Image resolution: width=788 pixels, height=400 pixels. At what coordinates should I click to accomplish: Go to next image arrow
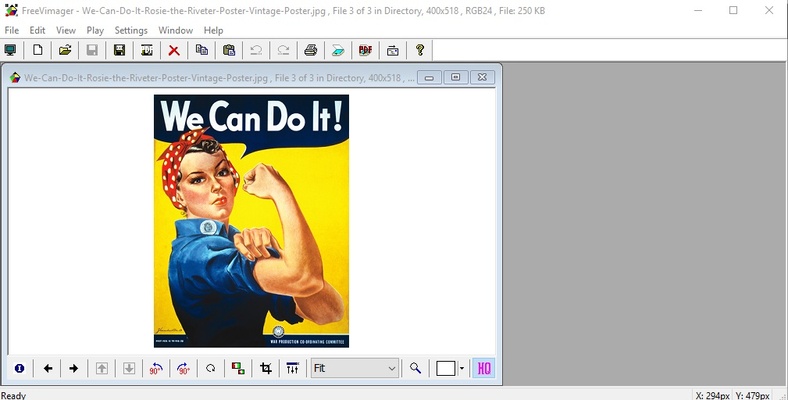pyautogui.click(x=74, y=368)
